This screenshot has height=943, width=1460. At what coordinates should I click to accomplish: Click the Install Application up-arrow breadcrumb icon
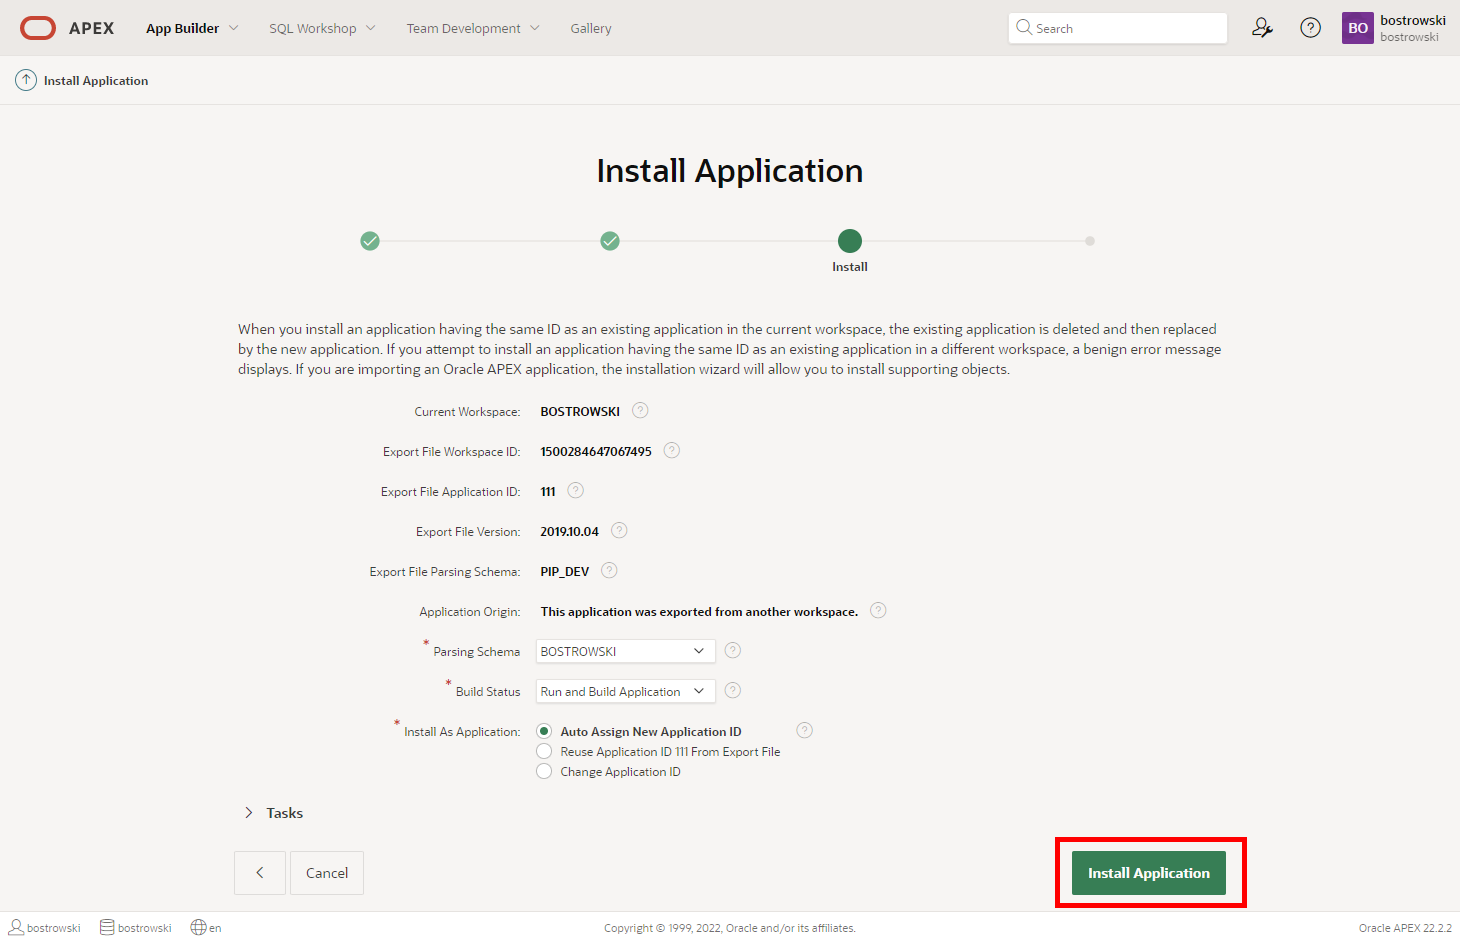tap(26, 80)
